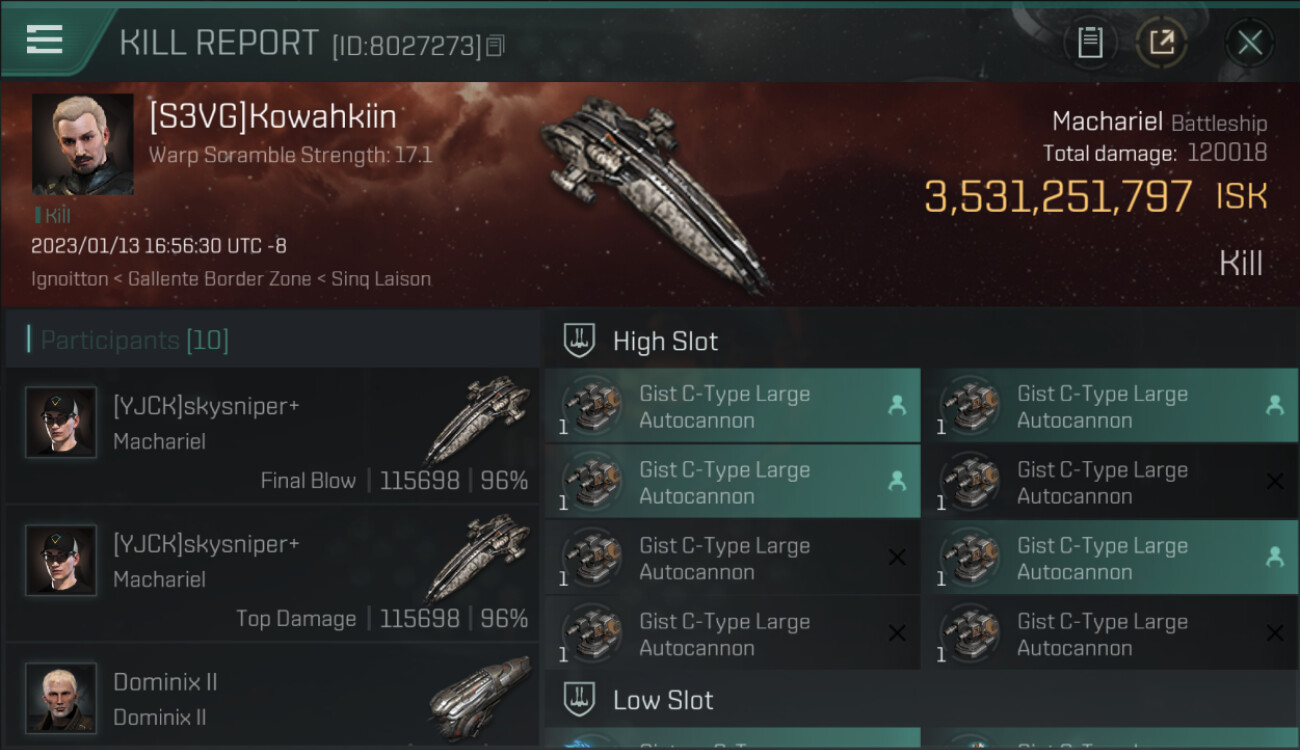The height and width of the screenshot is (750, 1300).
Task: Select the Top Damage skysniper+ entry
Action: coord(272,575)
